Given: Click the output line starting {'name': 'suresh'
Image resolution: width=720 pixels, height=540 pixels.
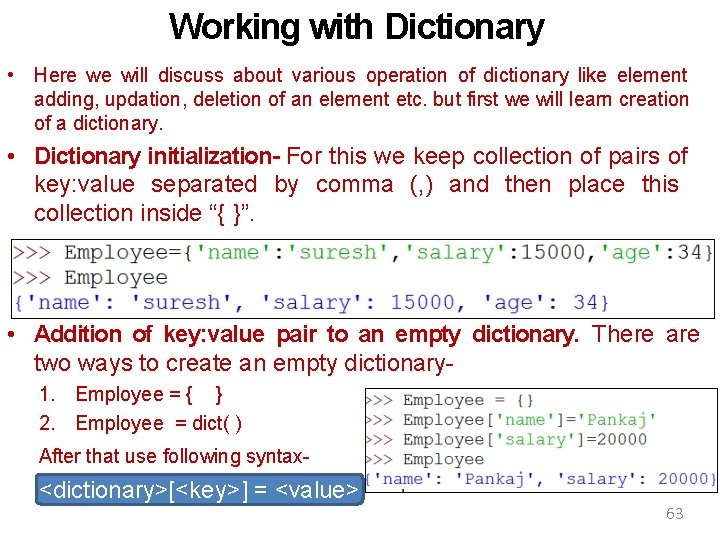Looking at the screenshot, I should (x=311, y=303).
